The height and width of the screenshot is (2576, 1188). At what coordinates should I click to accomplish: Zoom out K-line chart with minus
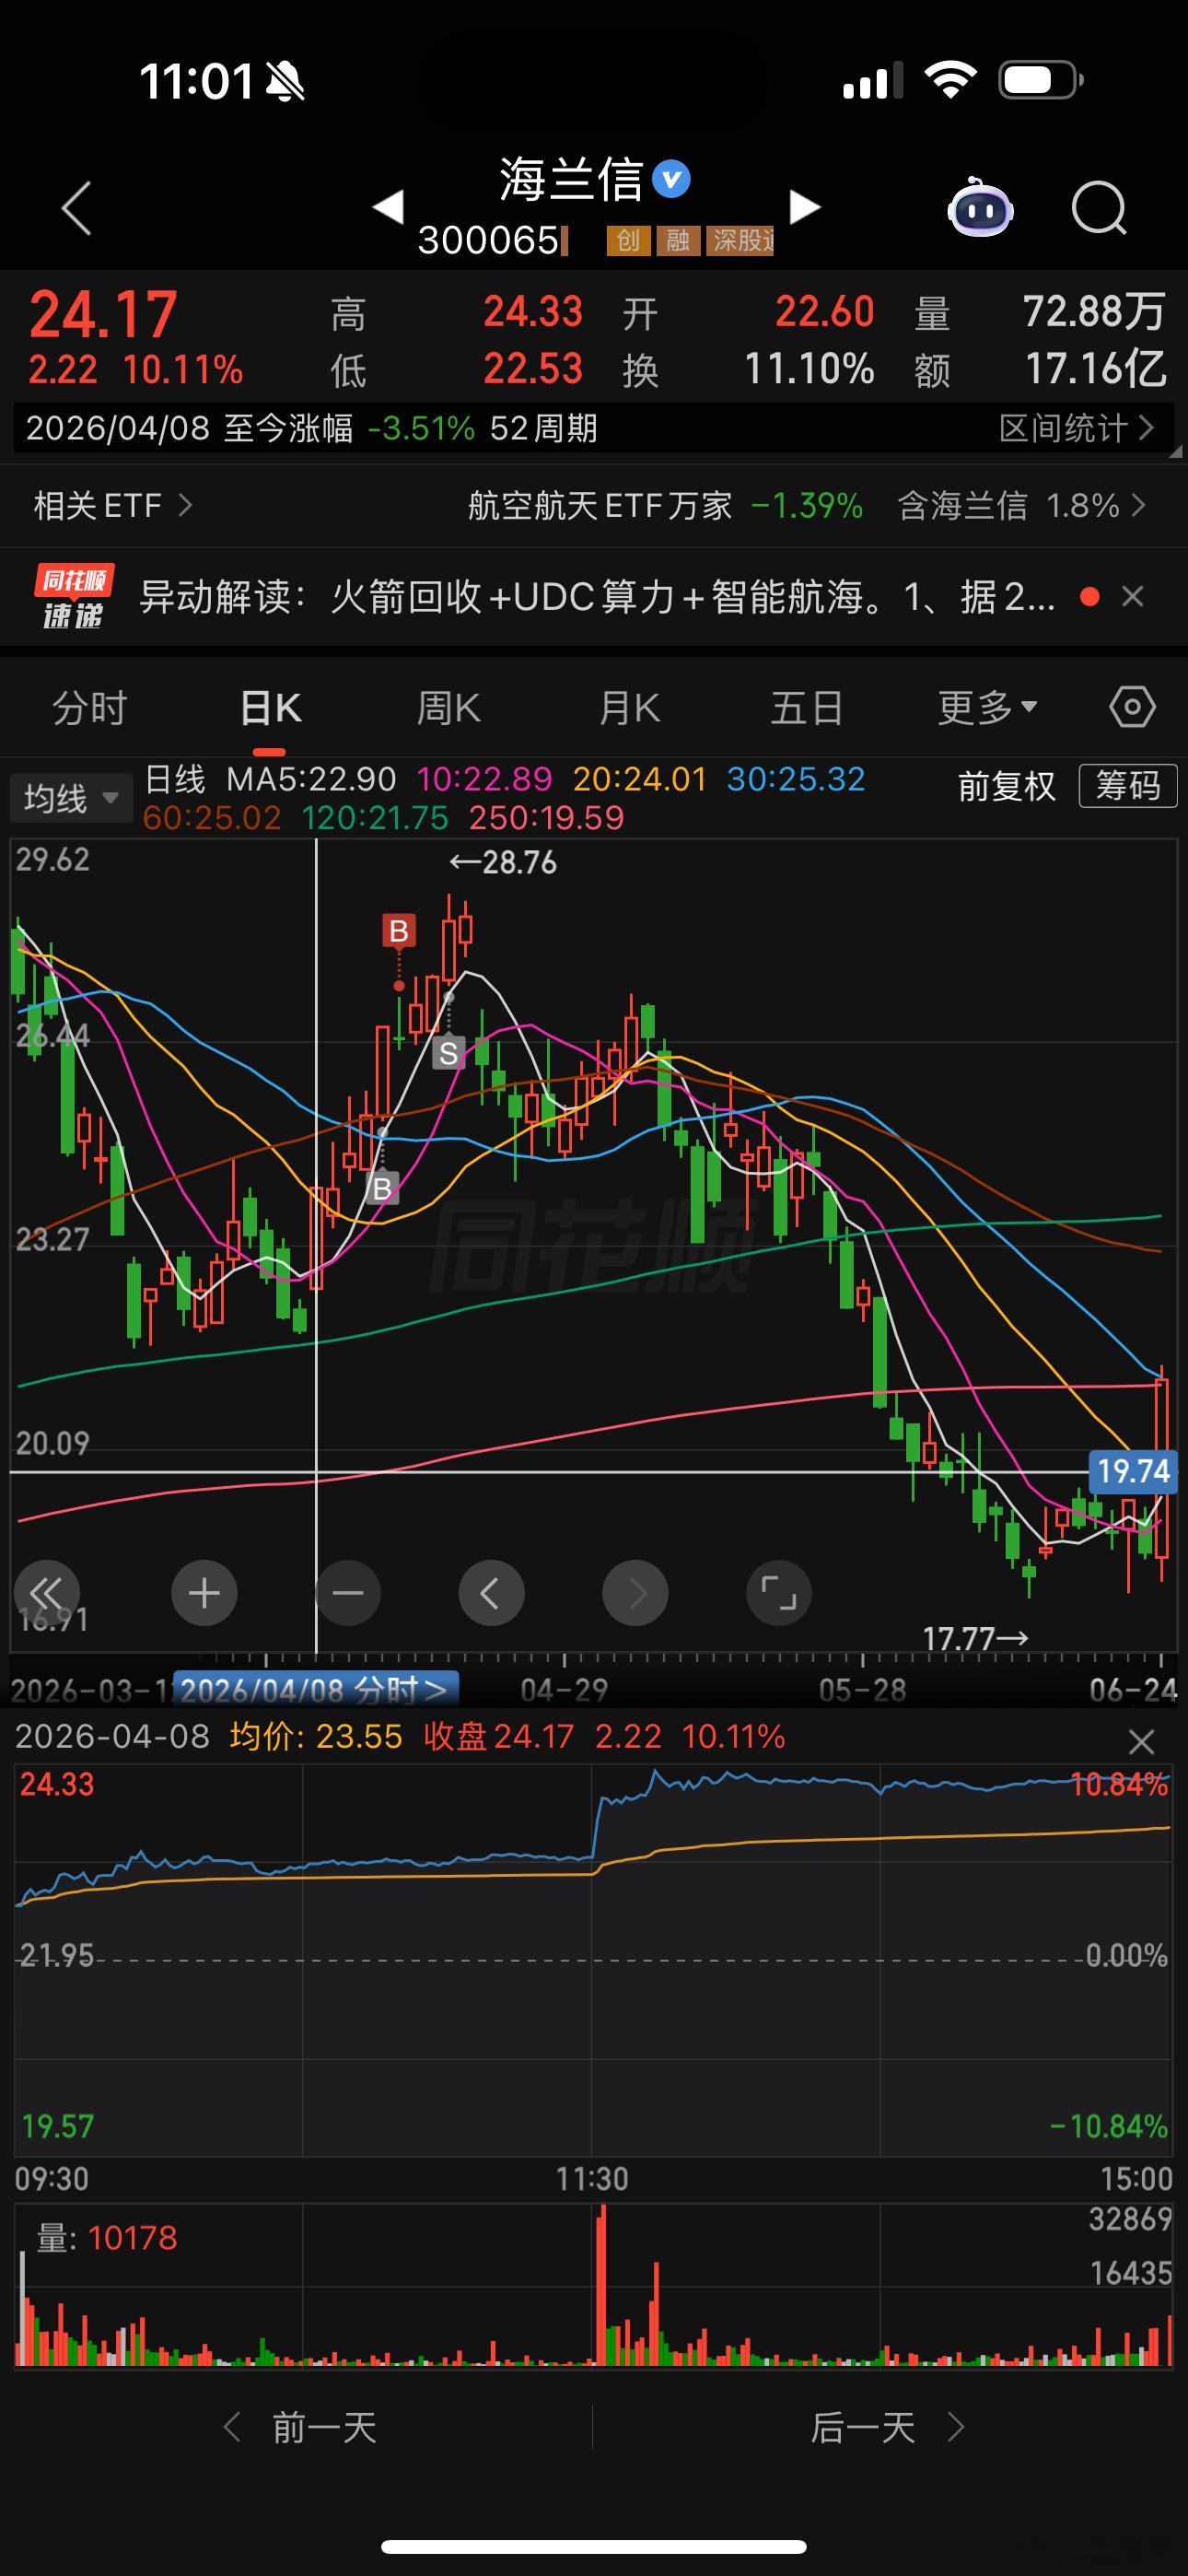[348, 1593]
